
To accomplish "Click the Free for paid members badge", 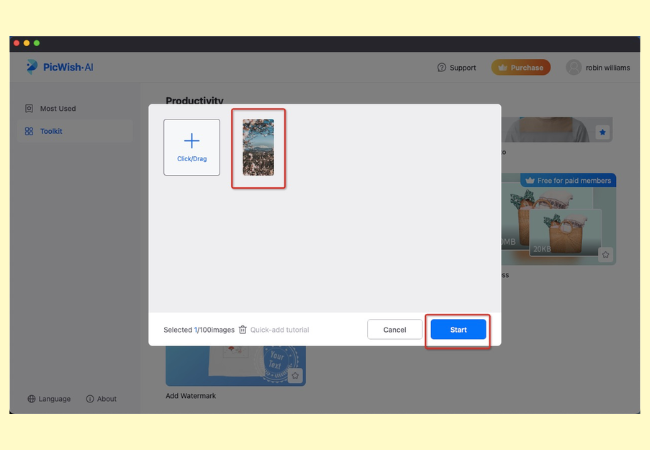I will pyautogui.click(x=567, y=180).
